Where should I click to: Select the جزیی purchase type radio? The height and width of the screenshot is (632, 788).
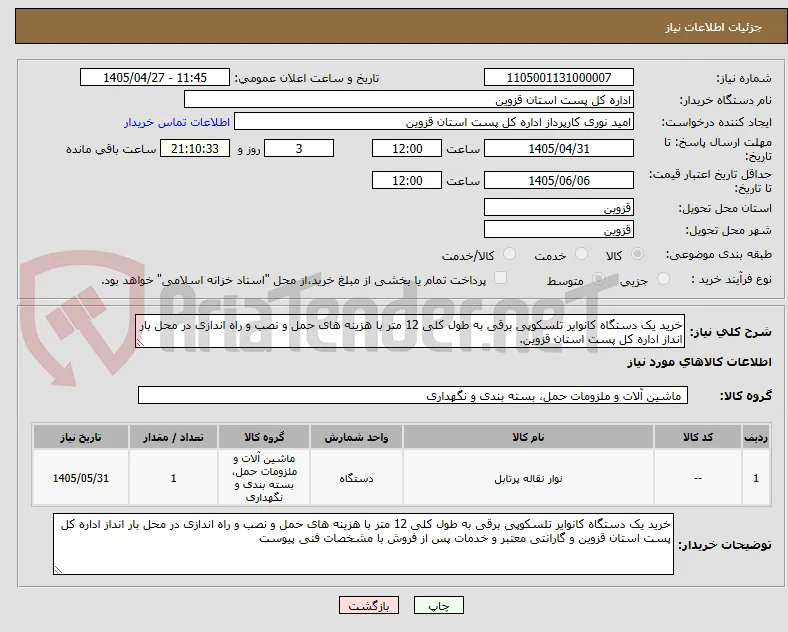pos(663,279)
